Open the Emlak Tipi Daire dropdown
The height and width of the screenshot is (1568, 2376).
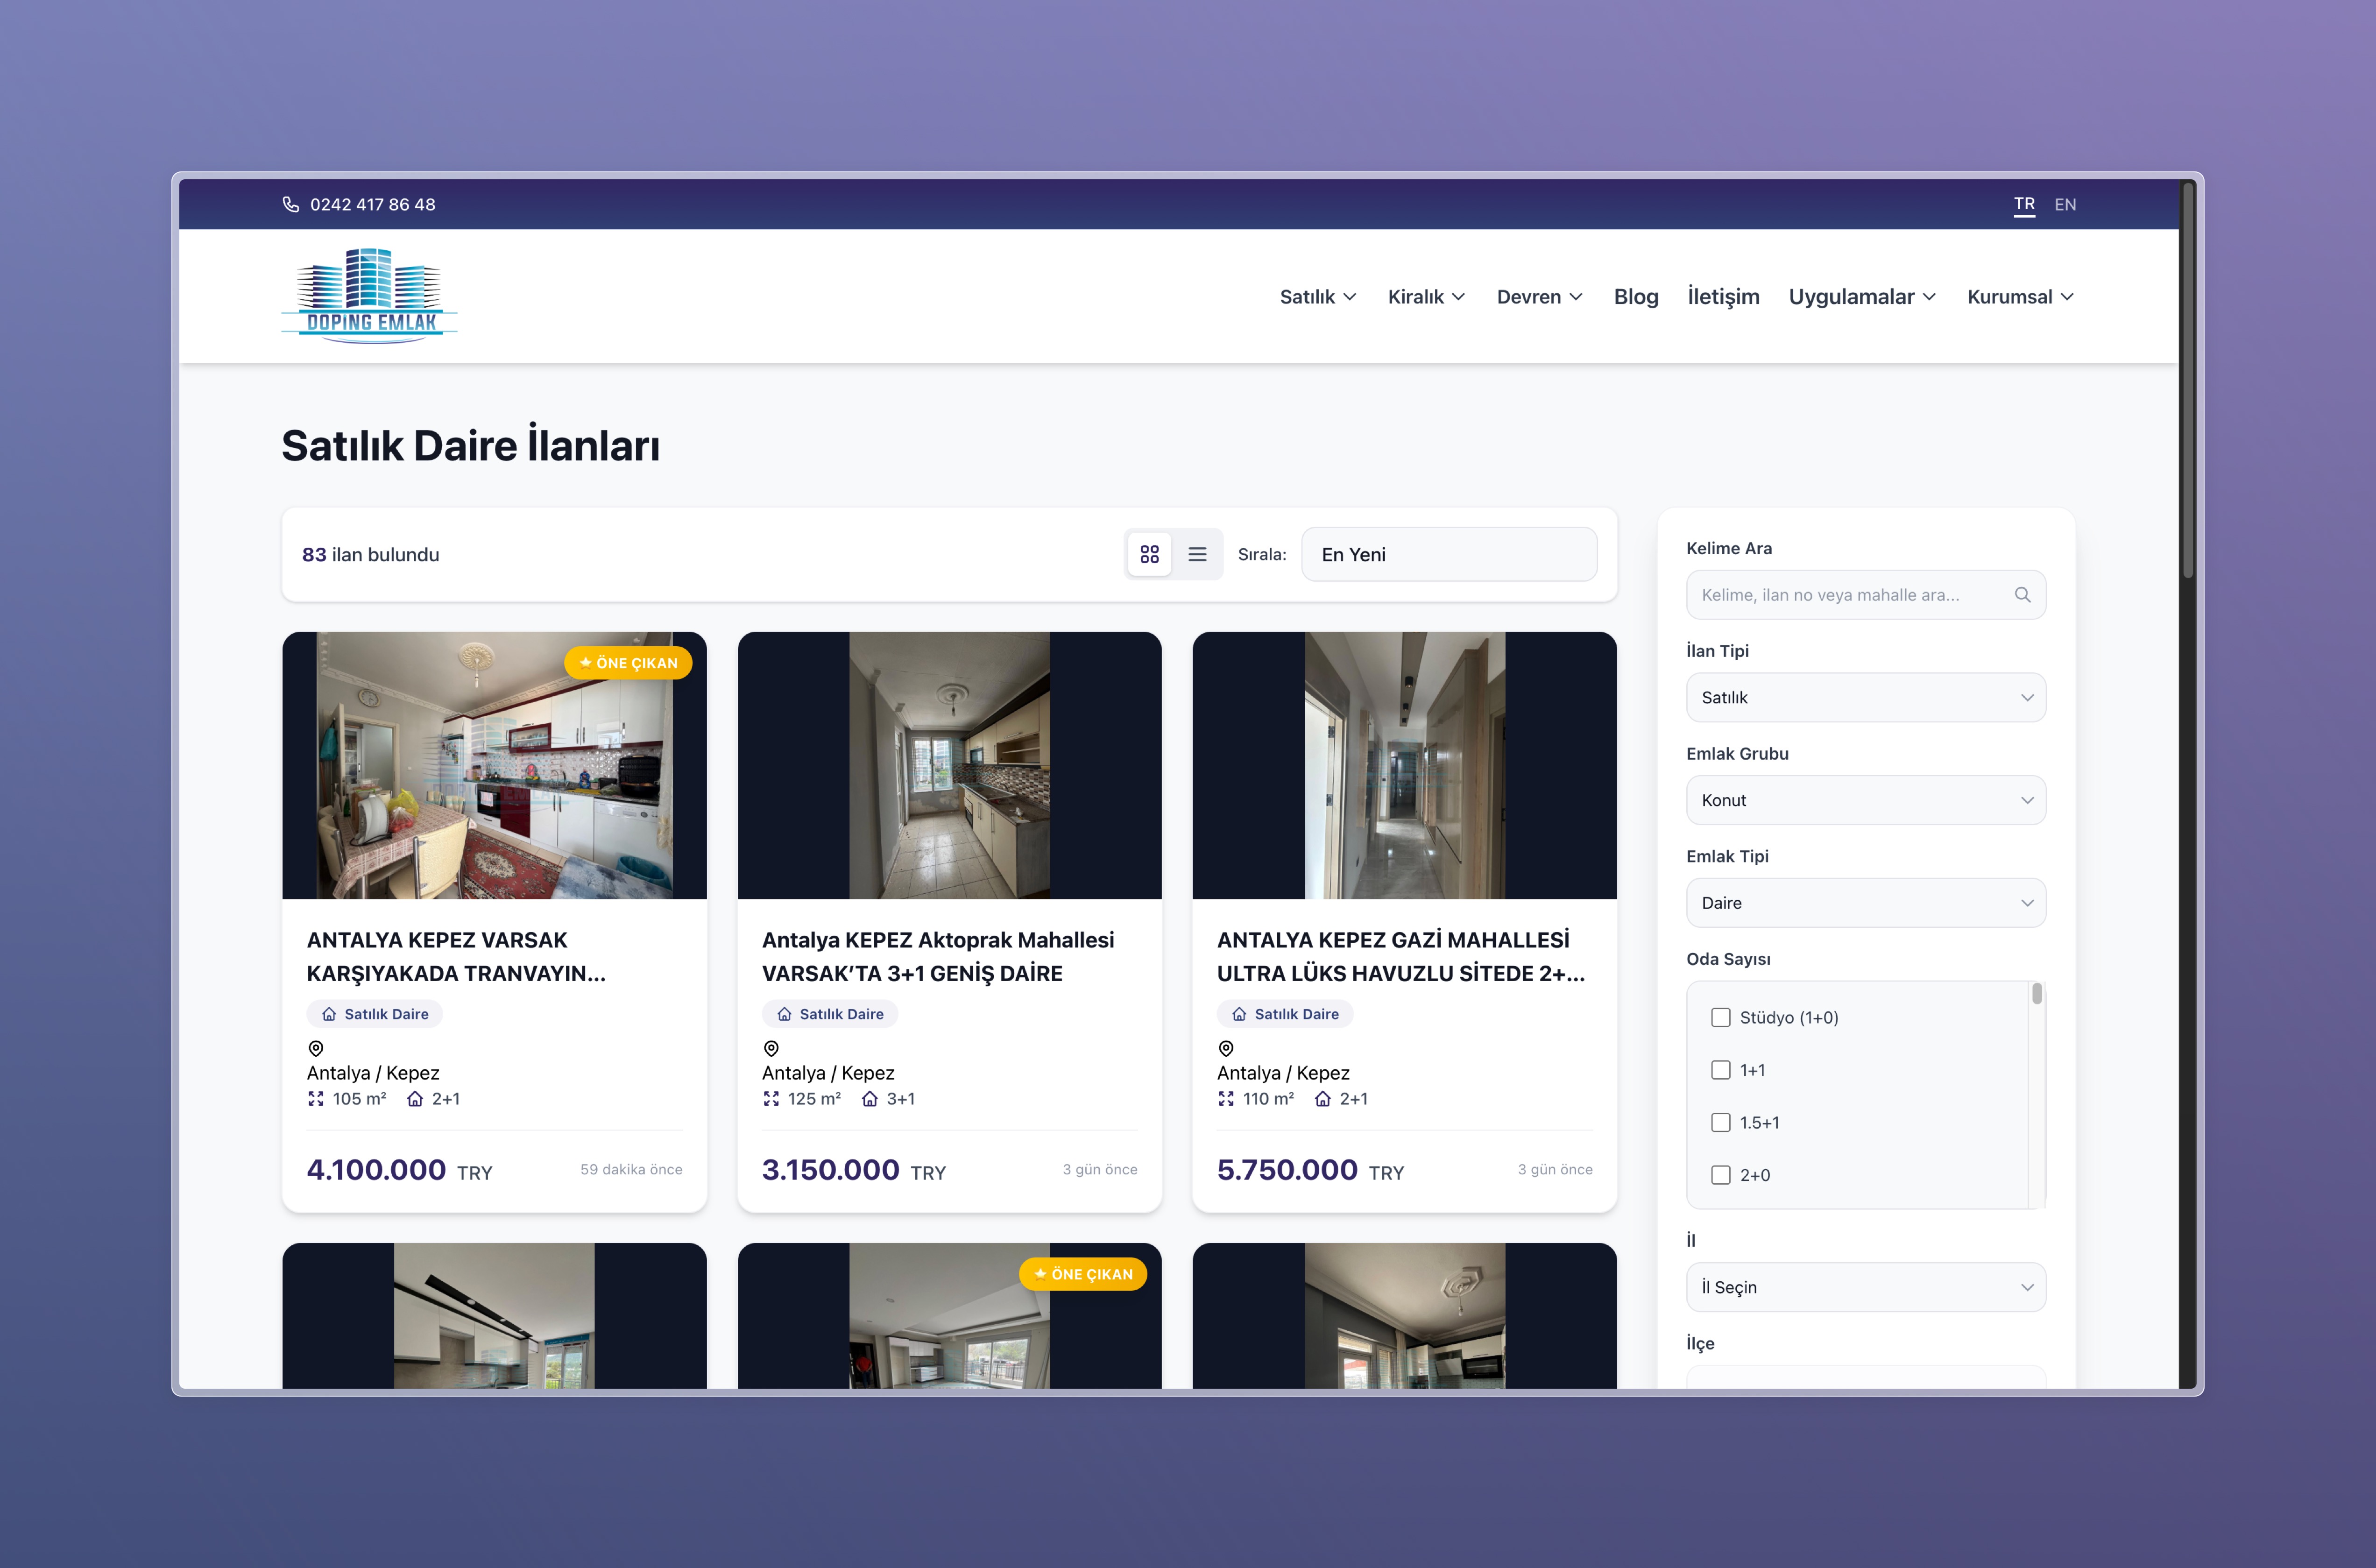point(1865,903)
